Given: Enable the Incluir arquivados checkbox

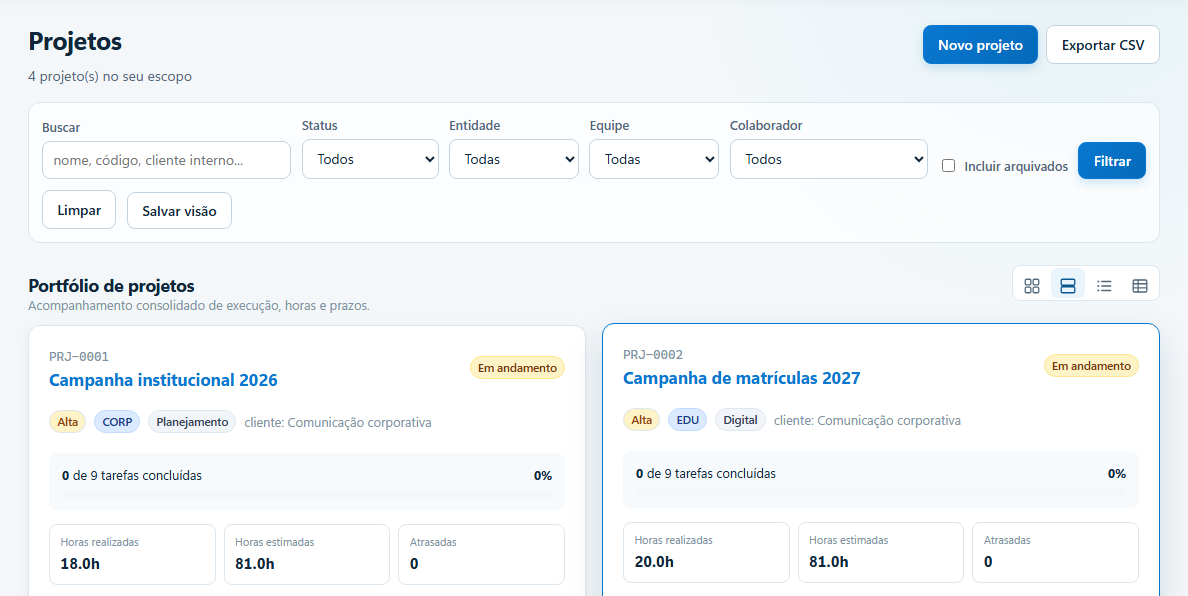Looking at the screenshot, I should (949, 166).
